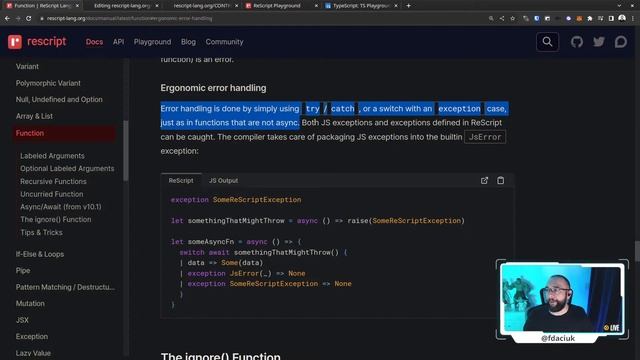Viewport: 640px width, 360px height.
Task: Copy code example with clipboard icon
Action: pos(500,180)
